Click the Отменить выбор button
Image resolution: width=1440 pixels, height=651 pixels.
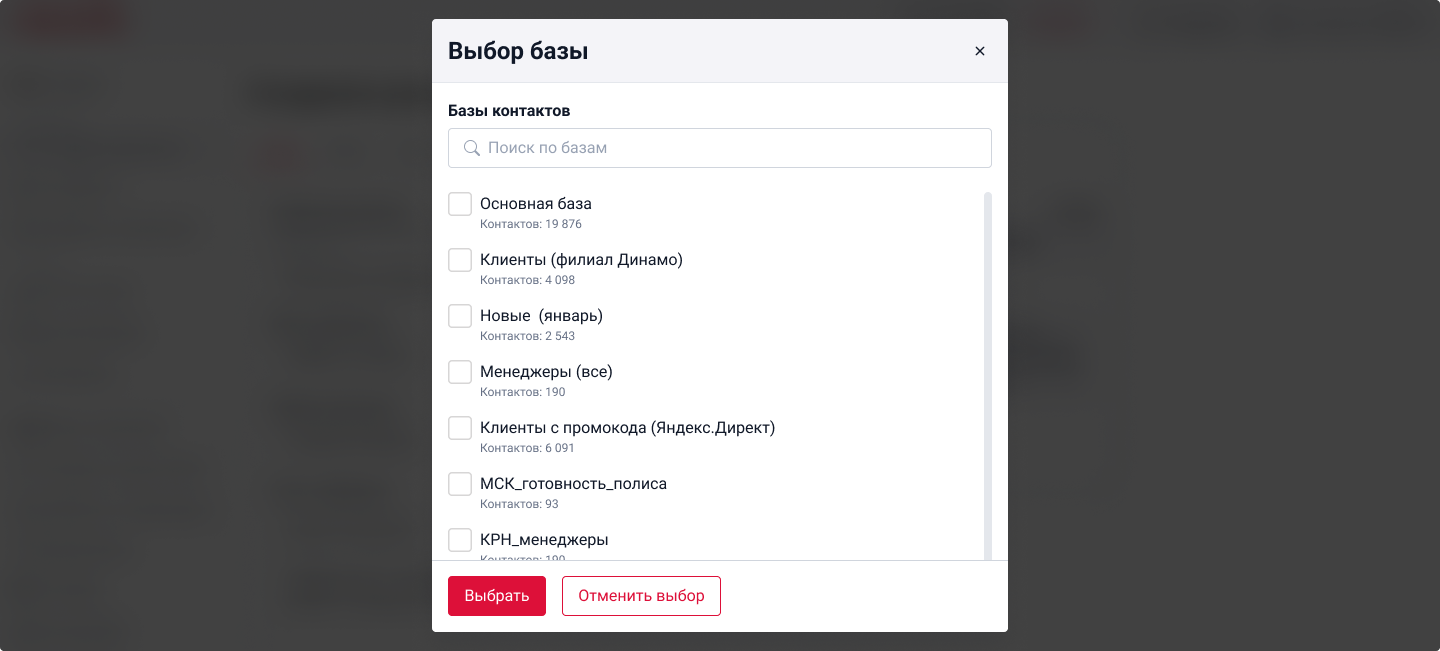pyautogui.click(x=641, y=596)
